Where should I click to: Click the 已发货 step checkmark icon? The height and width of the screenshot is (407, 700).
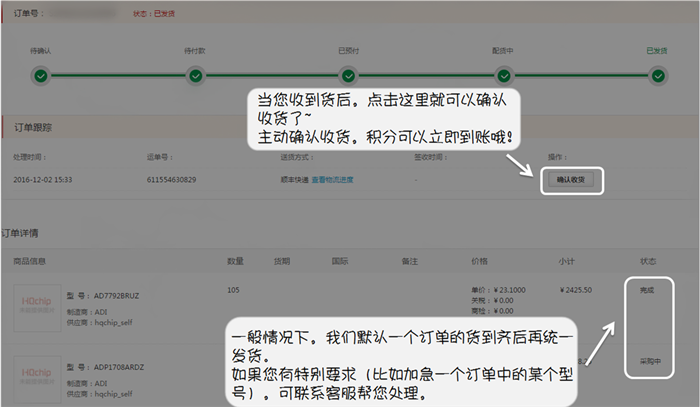[657, 75]
